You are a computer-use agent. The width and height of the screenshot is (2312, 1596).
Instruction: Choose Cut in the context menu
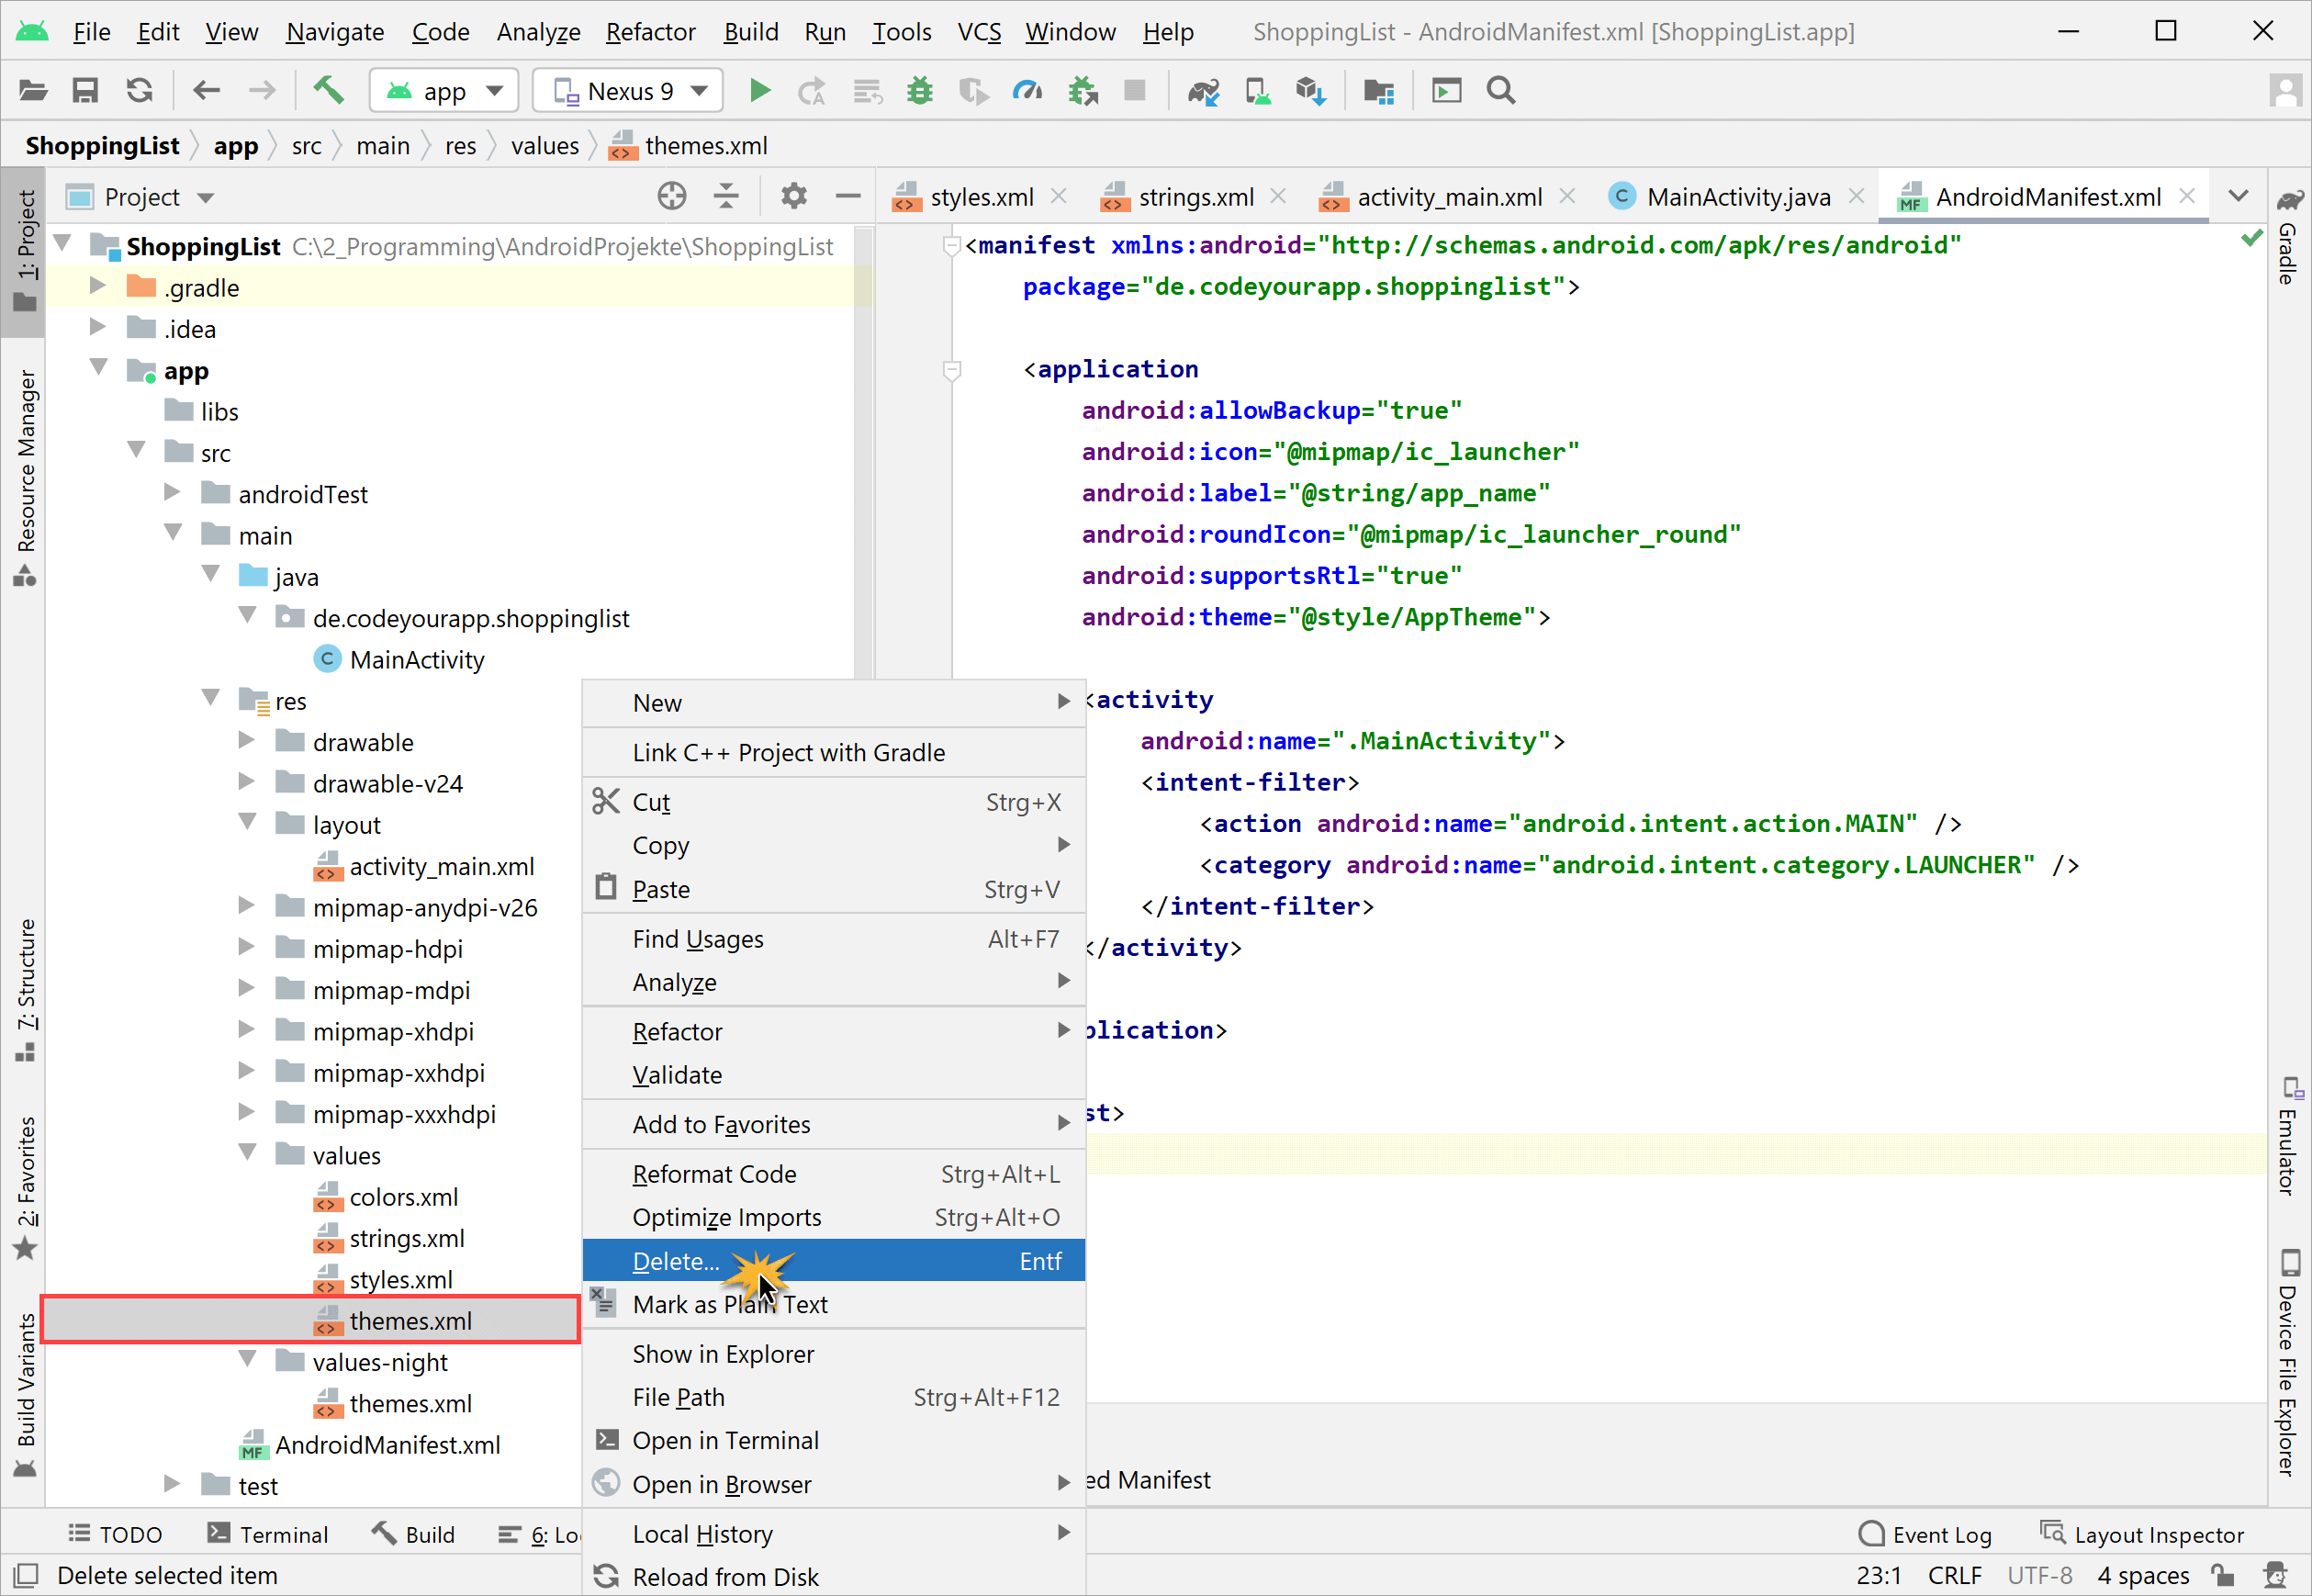point(834,802)
